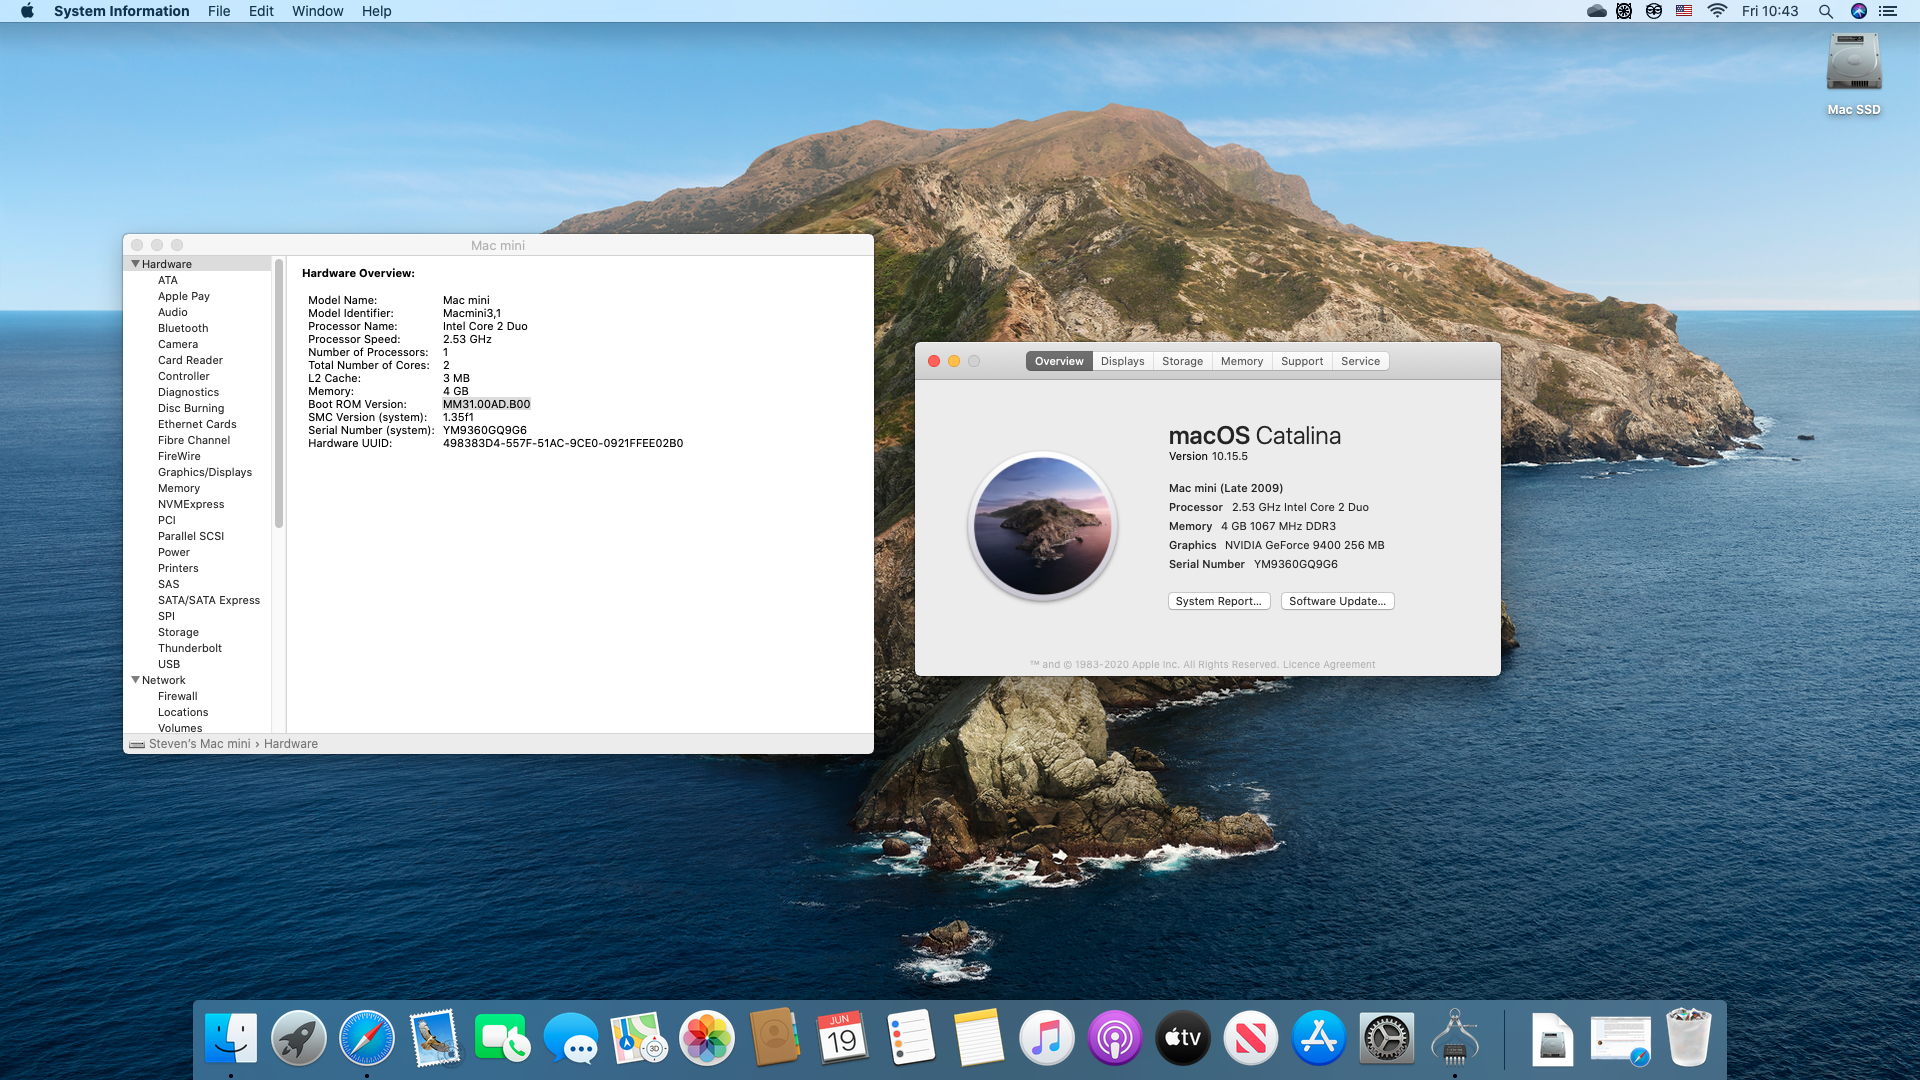Viewport: 1920px width, 1080px height.
Task: Open FaceTime in the Dock
Action: coord(503,1038)
